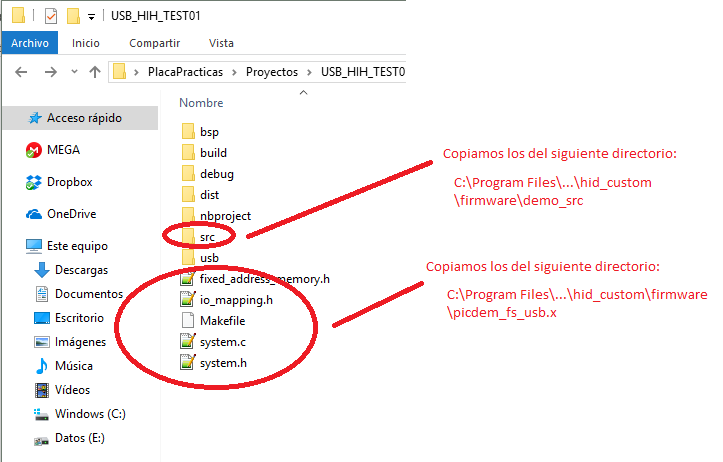This screenshot has height=462, width=723.
Task: Open recent locations dropdown arrow
Action: [74, 71]
